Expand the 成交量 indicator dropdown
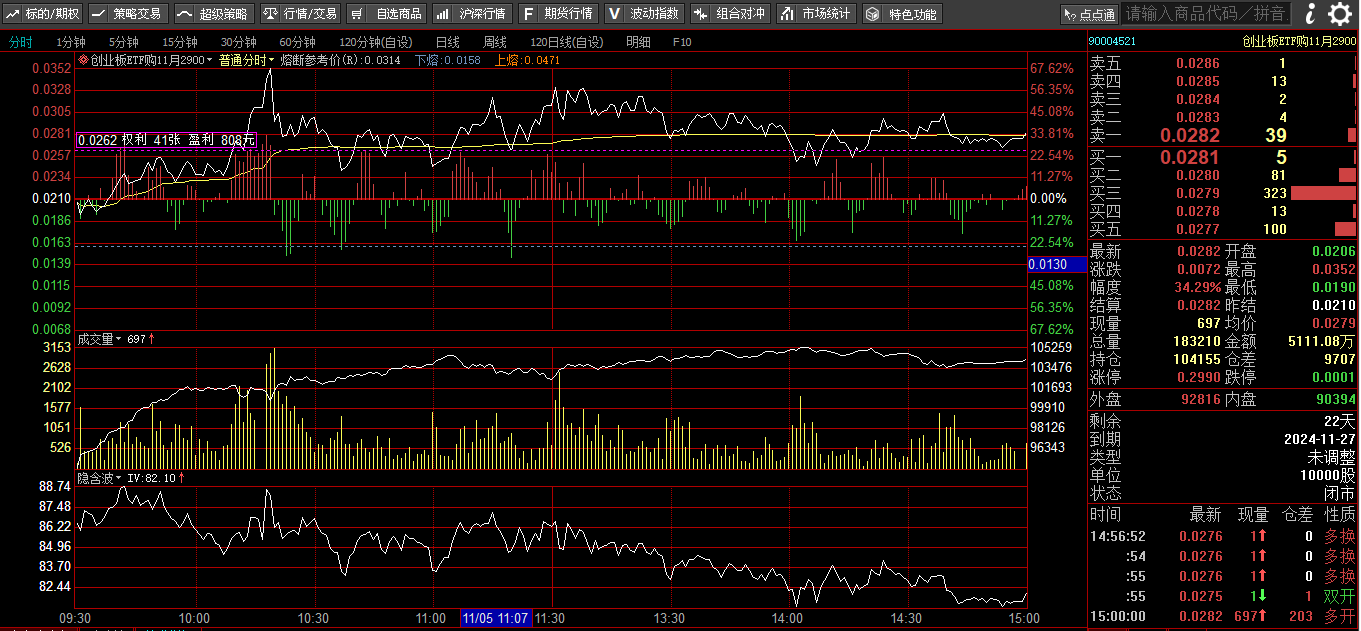The height and width of the screenshot is (631, 1361). coord(101,339)
